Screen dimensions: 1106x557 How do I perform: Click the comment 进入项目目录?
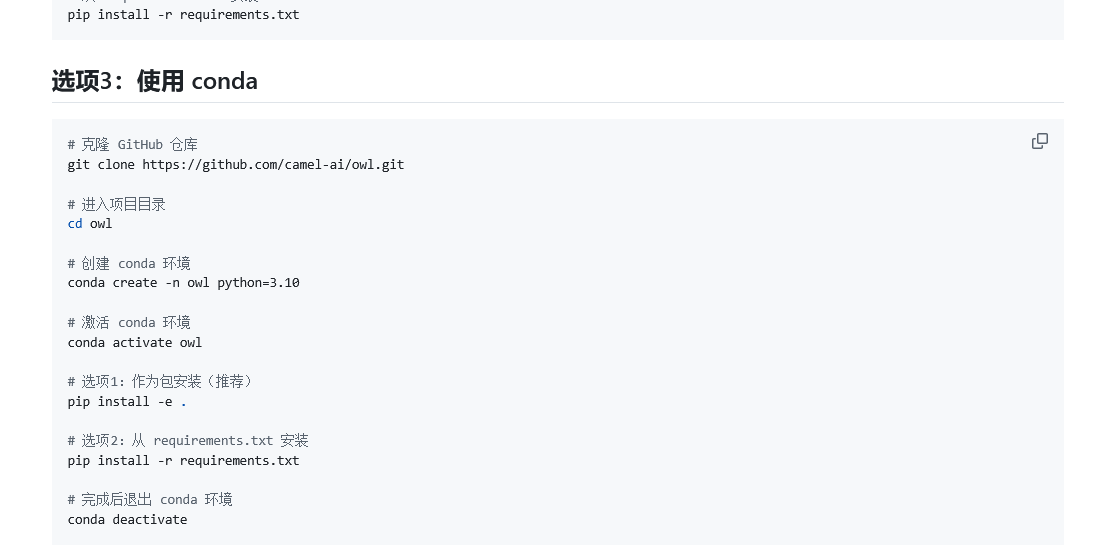pos(117,204)
